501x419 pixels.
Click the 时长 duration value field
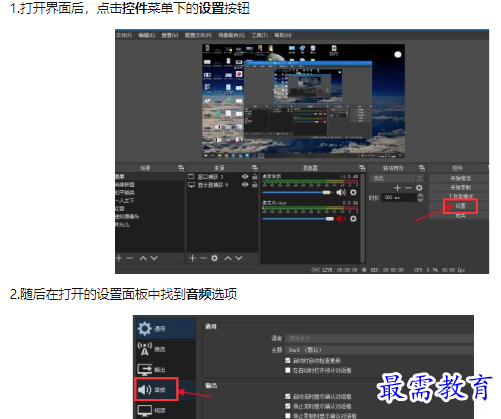point(399,198)
